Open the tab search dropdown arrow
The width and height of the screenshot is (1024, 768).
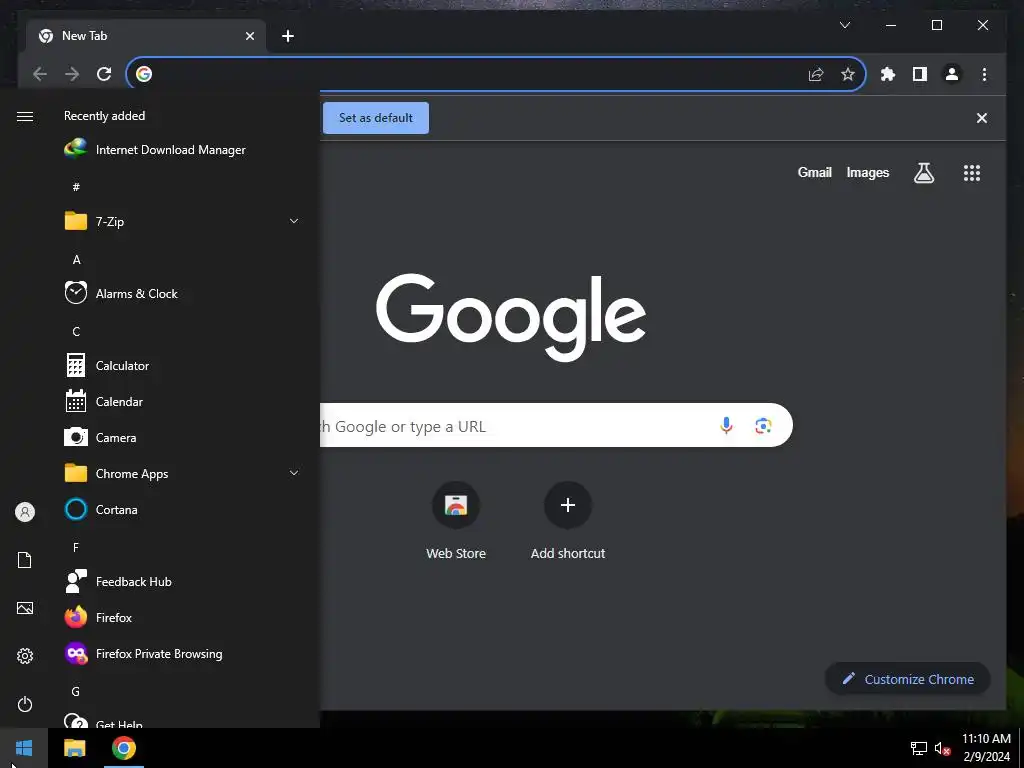tap(844, 25)
